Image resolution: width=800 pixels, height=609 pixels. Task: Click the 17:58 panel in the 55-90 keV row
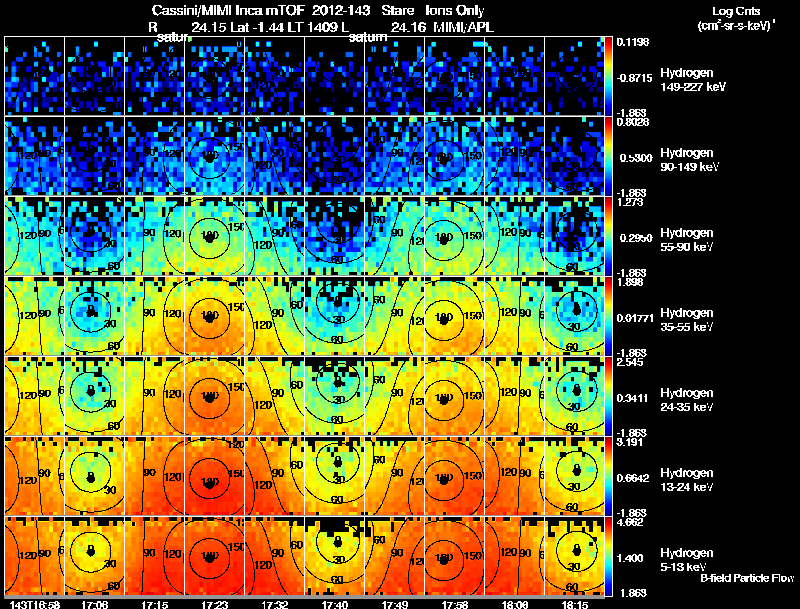point(454,236)
